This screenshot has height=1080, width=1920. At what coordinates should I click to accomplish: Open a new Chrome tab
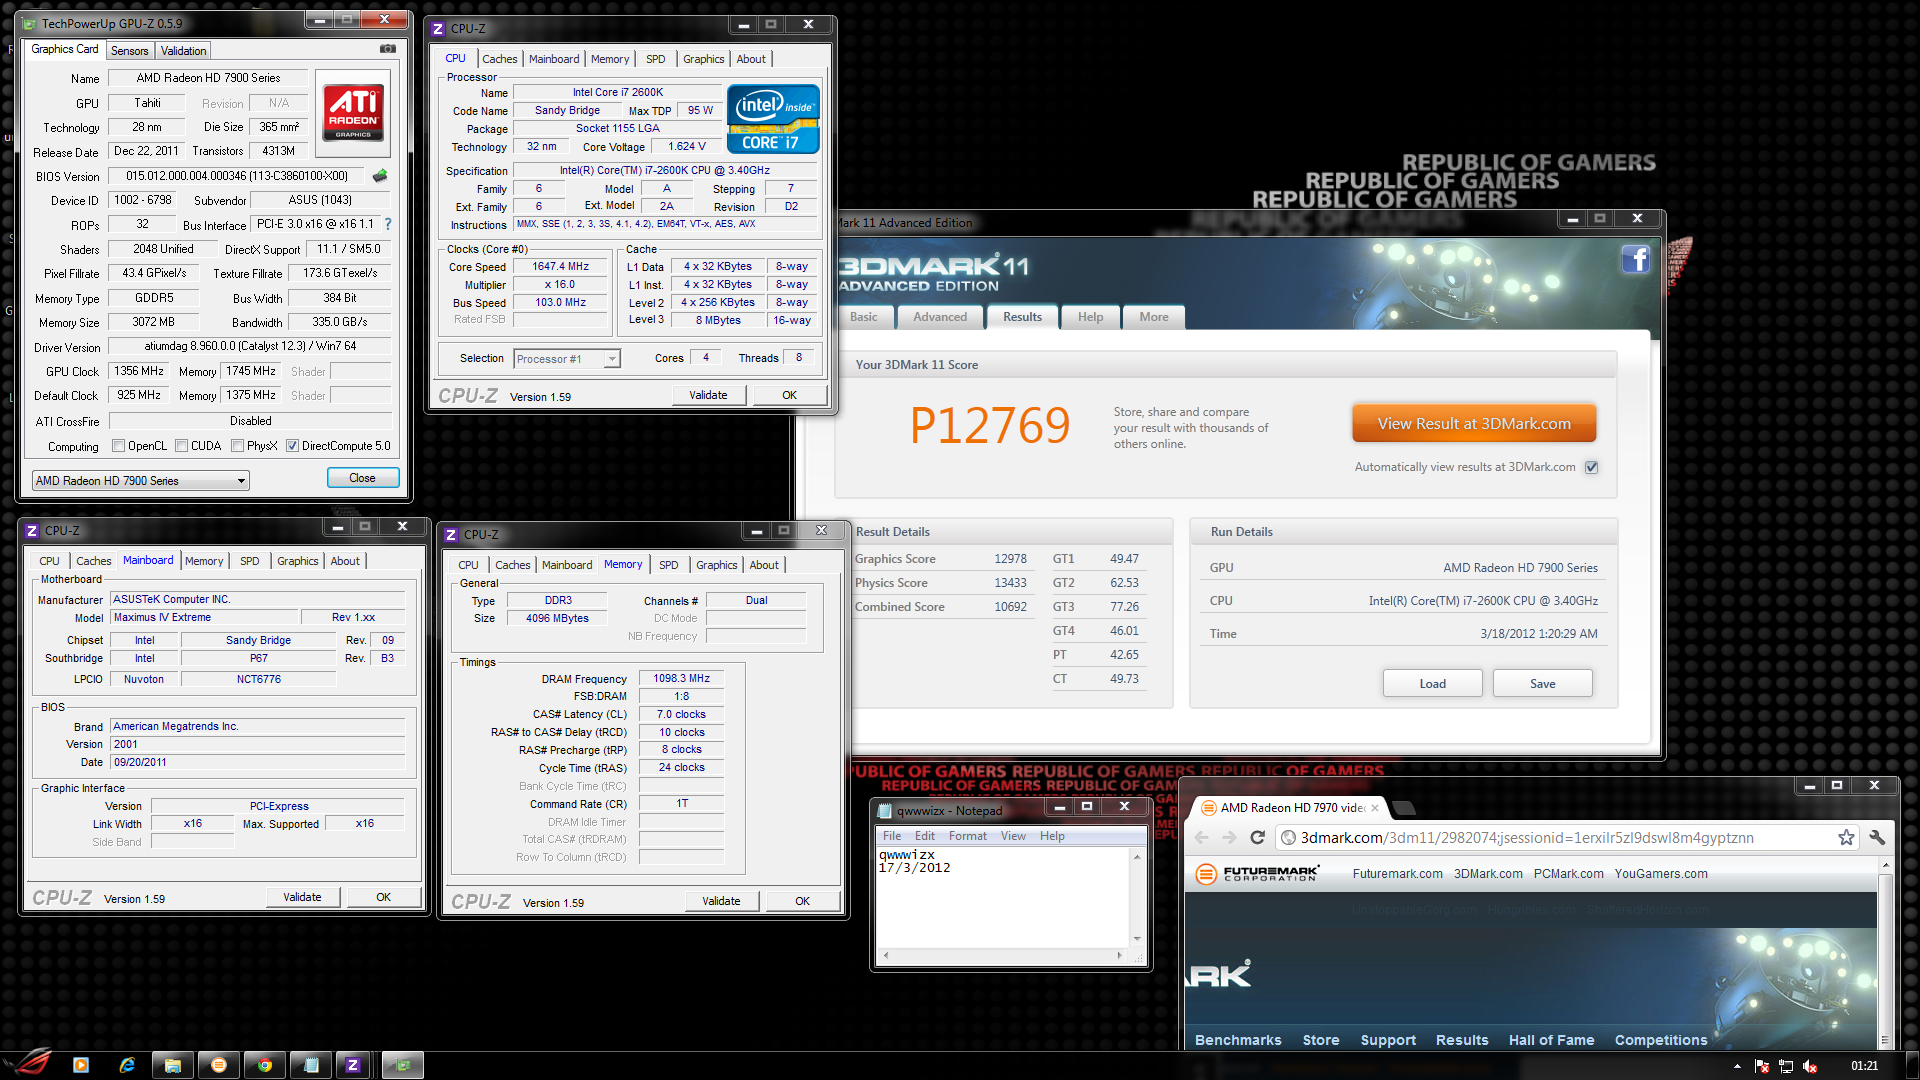point(1404,808)
